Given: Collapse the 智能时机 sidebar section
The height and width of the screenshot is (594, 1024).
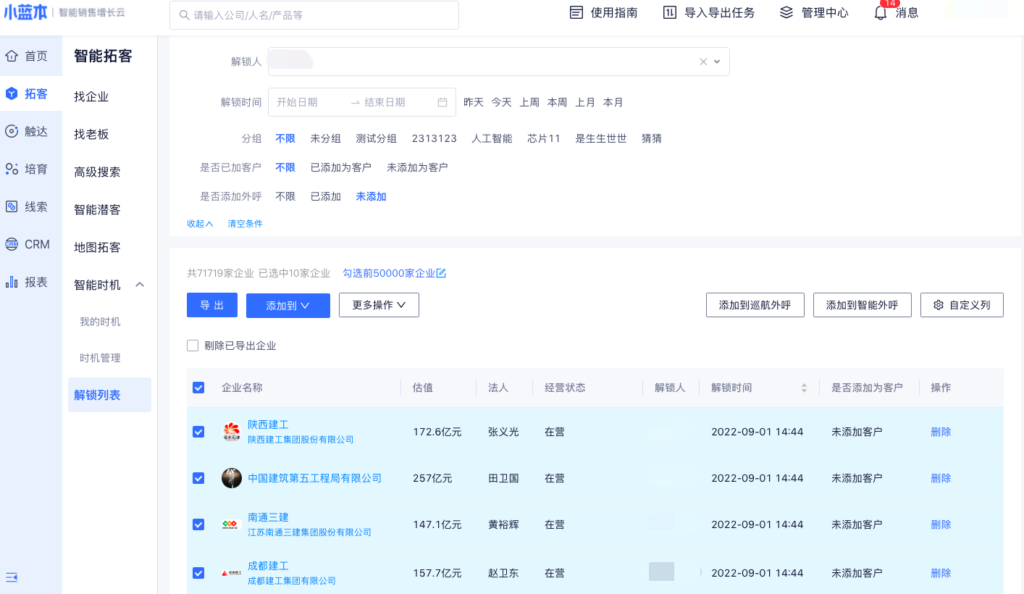Looking at the screenshot, I should tap(140, 285).
